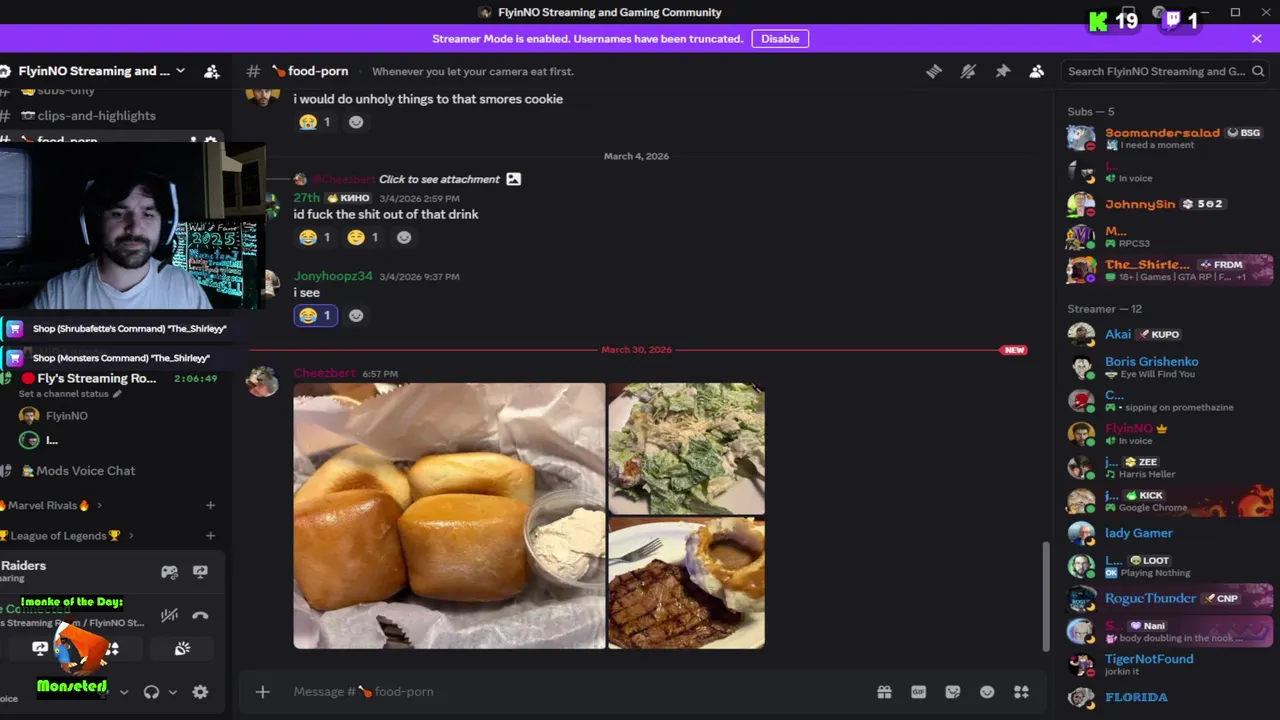Click the gift icon in message bar
The image size is (1280, 720).
coord(884,692)
